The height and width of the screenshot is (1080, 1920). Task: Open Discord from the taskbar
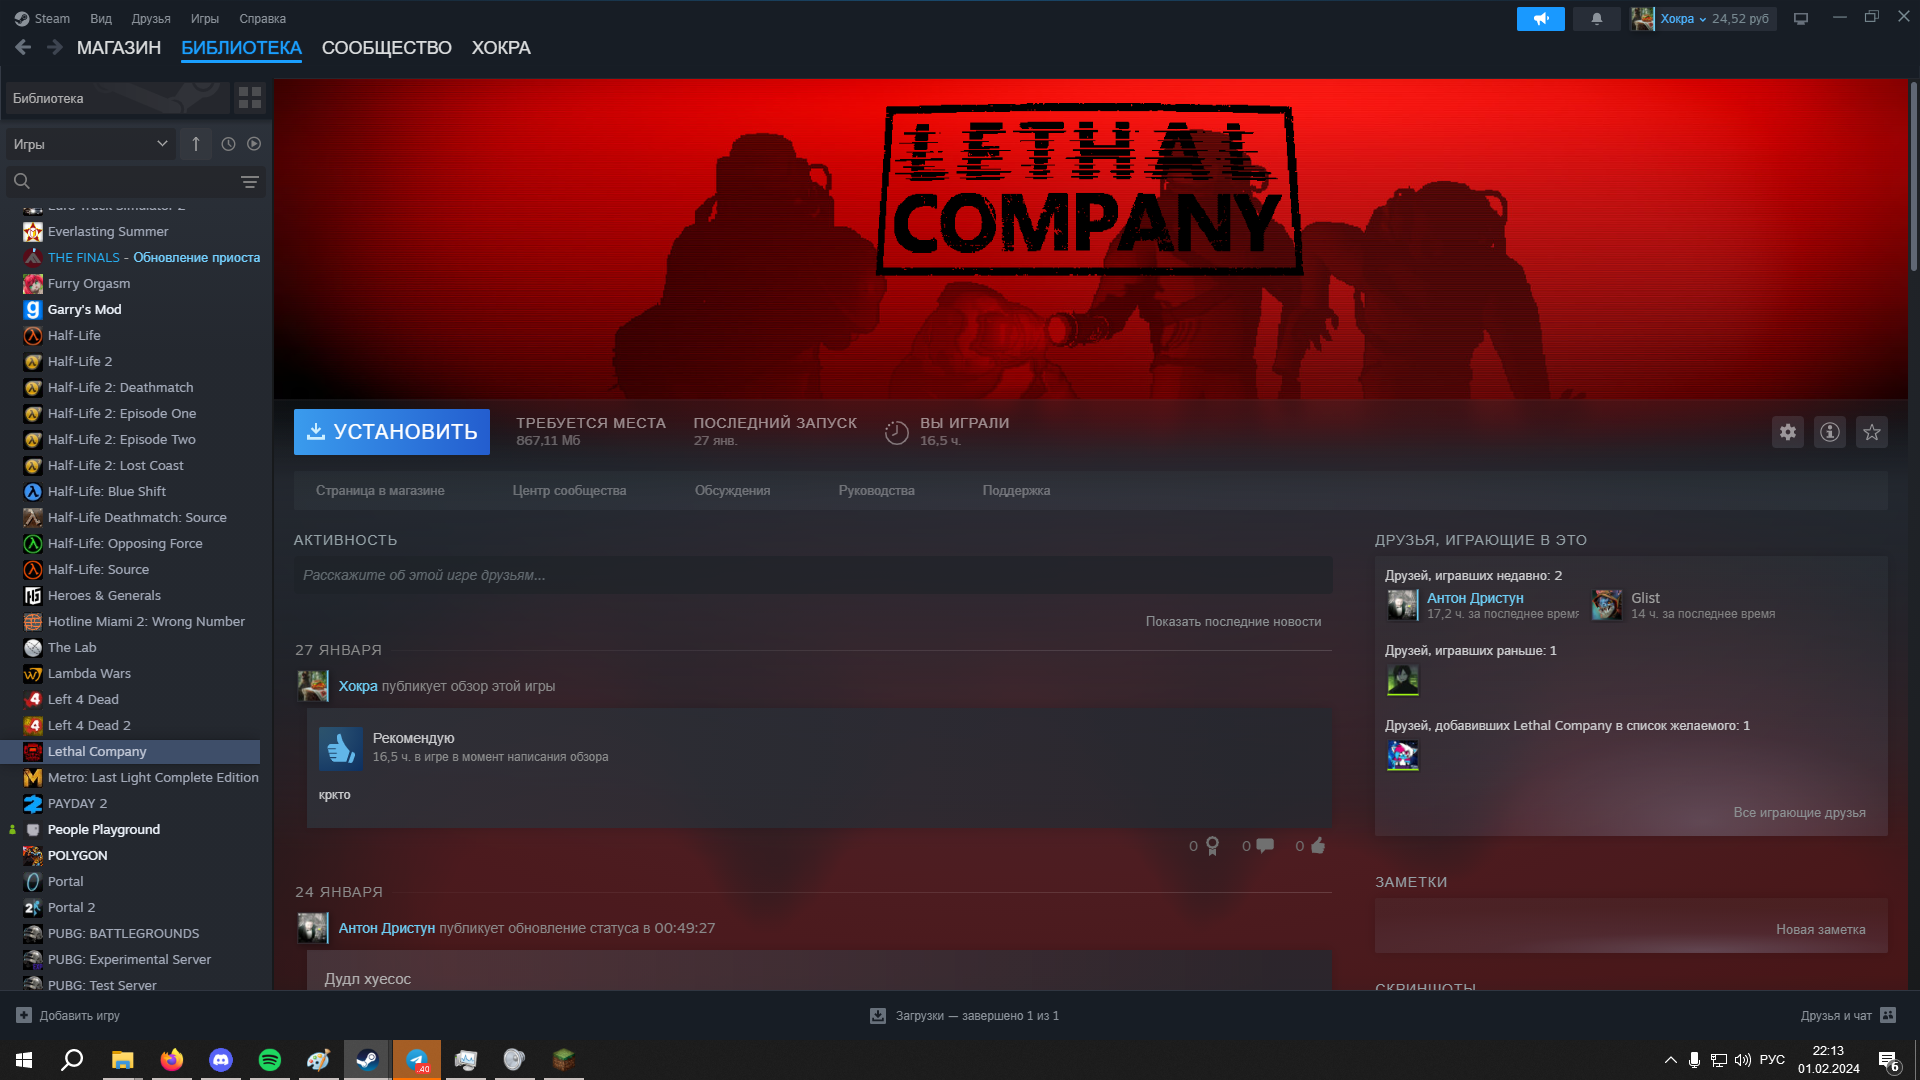tap(221, 1060)
